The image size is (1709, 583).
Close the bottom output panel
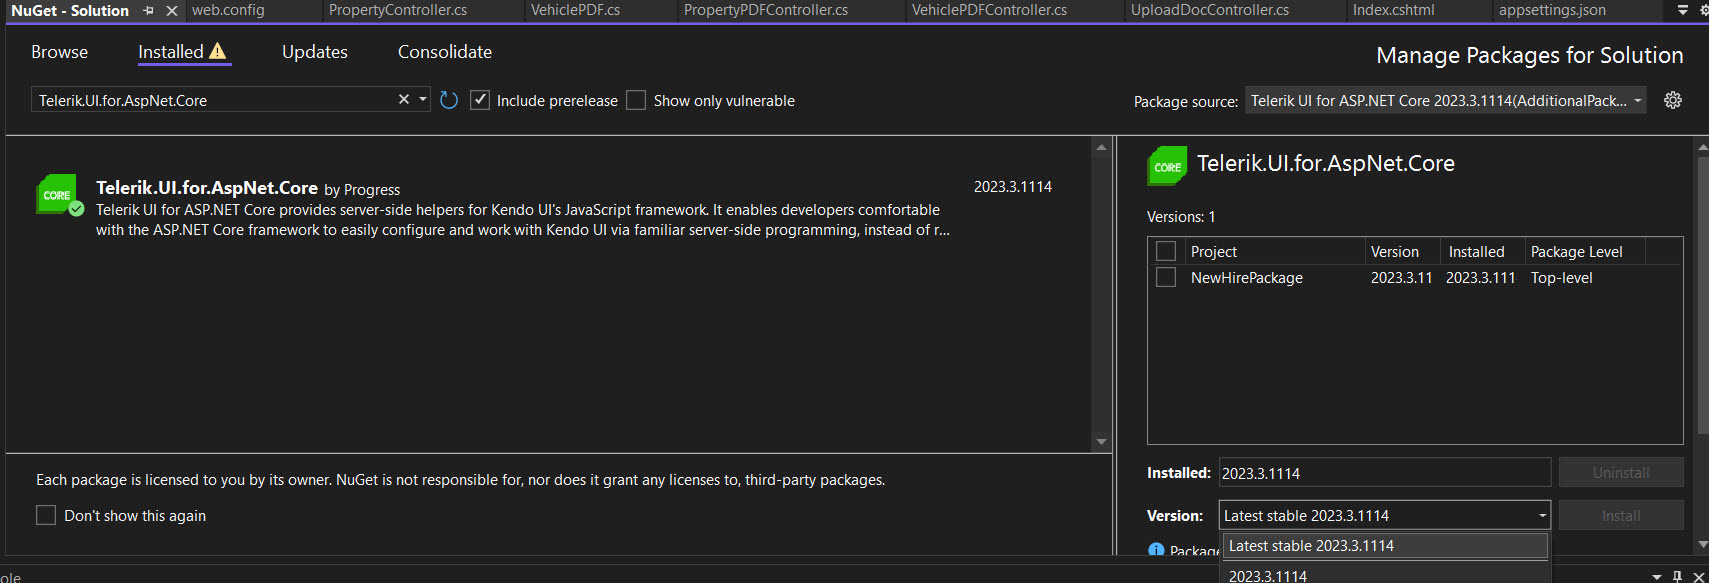click(1698, 576)
